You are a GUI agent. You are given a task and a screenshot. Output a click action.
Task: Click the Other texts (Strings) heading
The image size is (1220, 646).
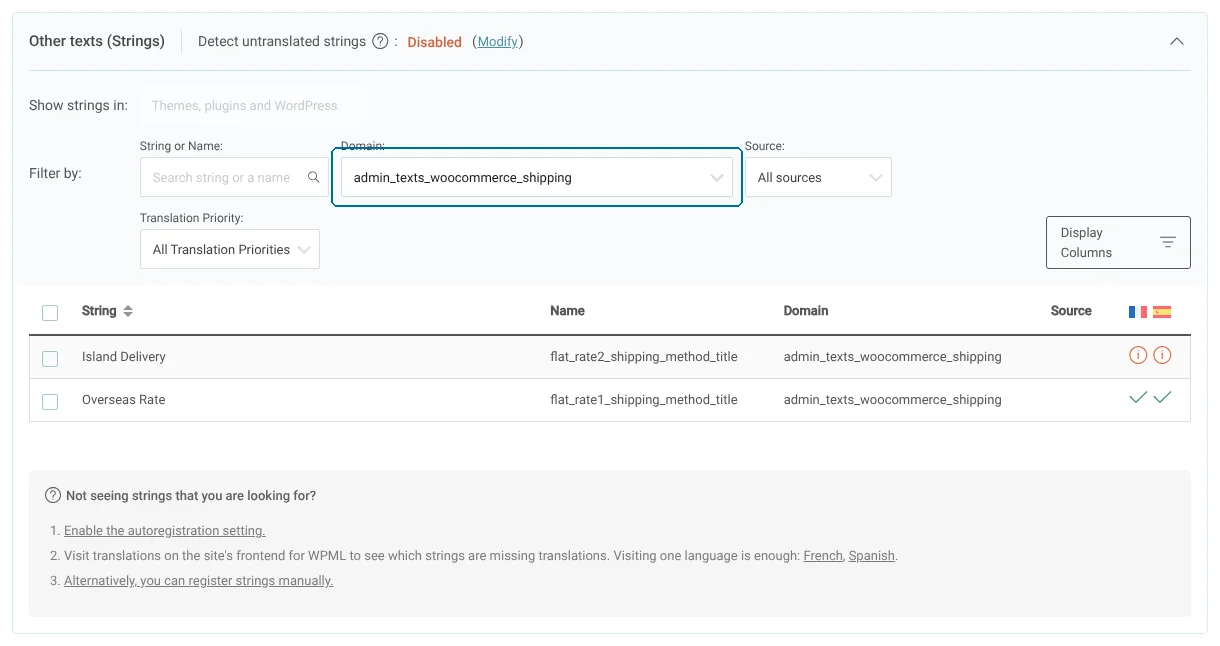[97, 41]
